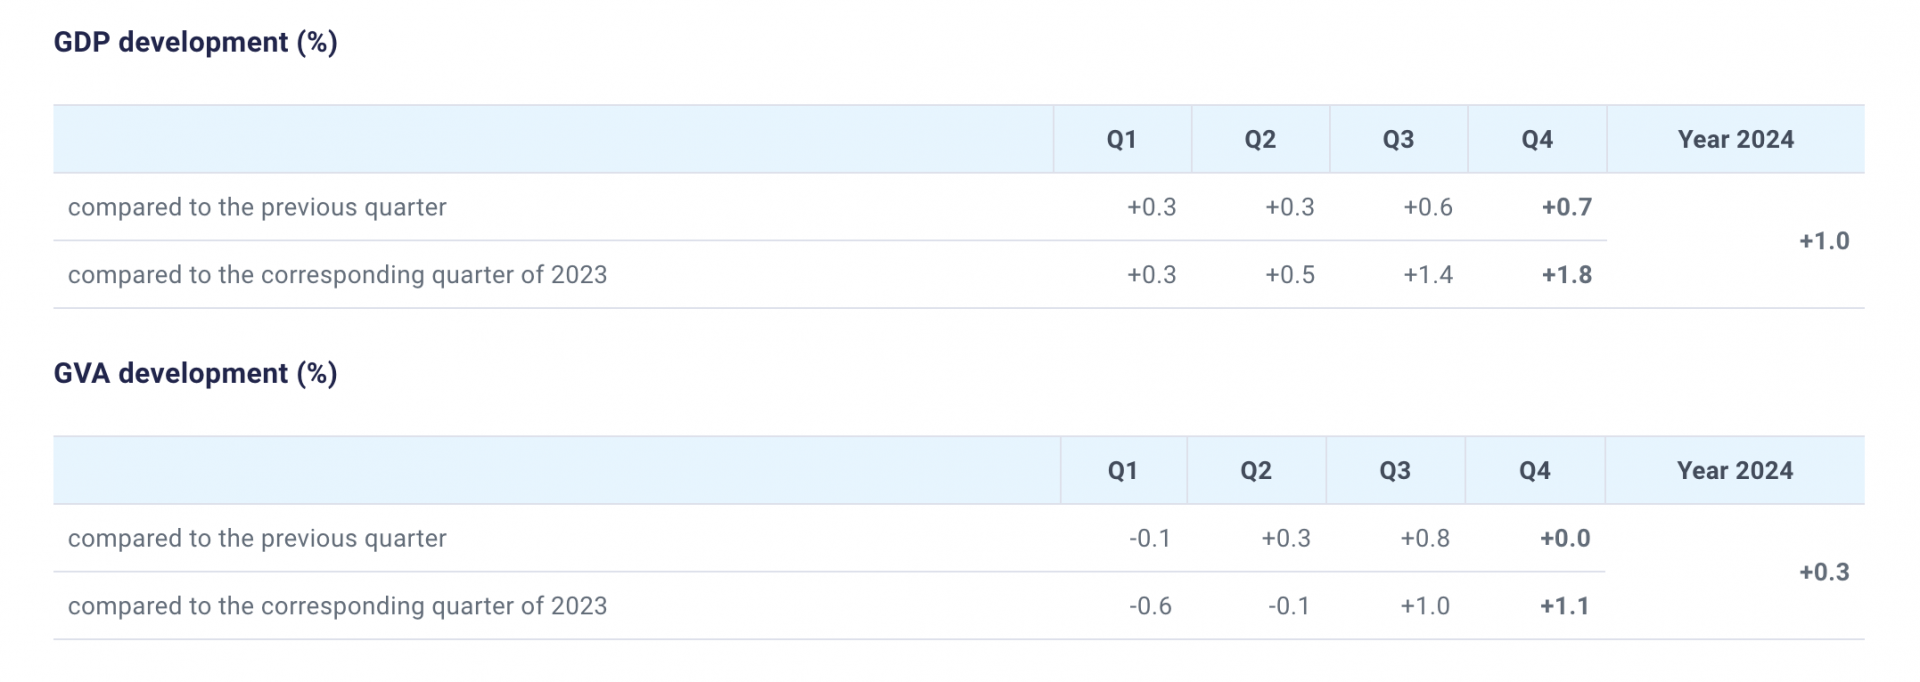1920x682 pixels.
Task: Click the bold +0.0 GVA Q4 value
Action: [x=1564, y=538]
